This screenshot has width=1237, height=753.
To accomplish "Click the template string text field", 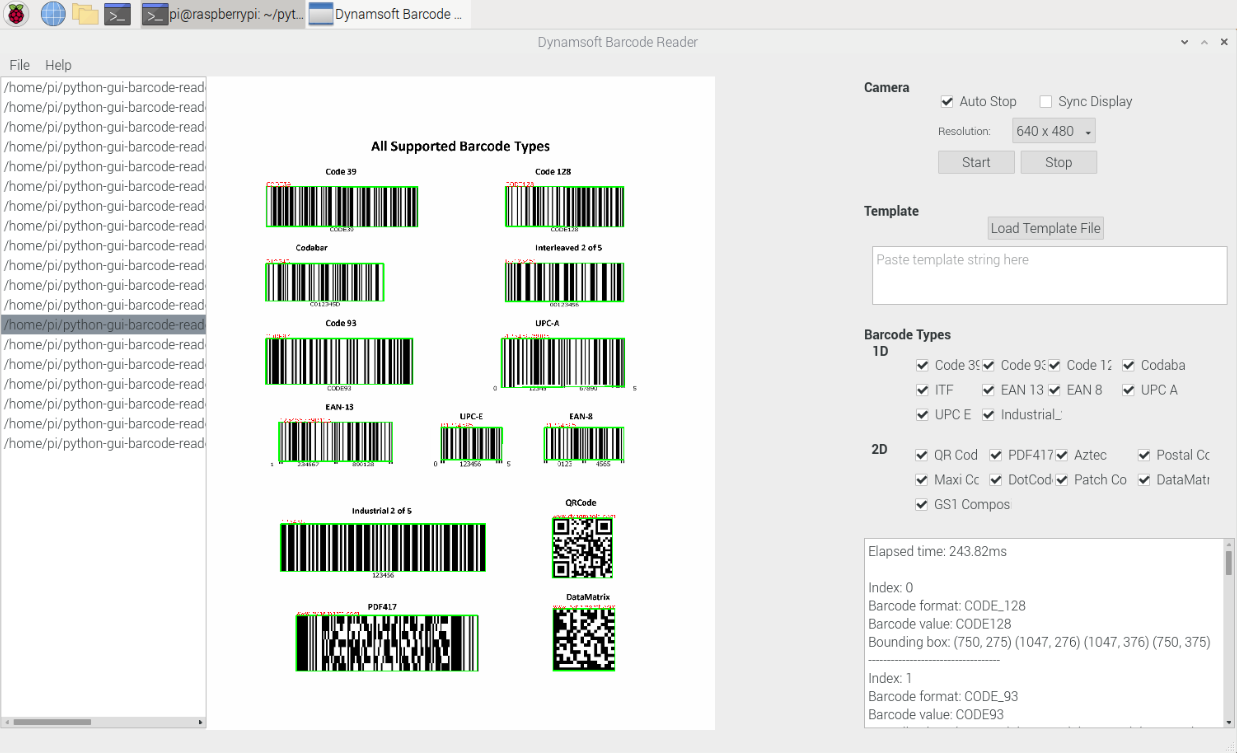I will (x=1048, y=275).
